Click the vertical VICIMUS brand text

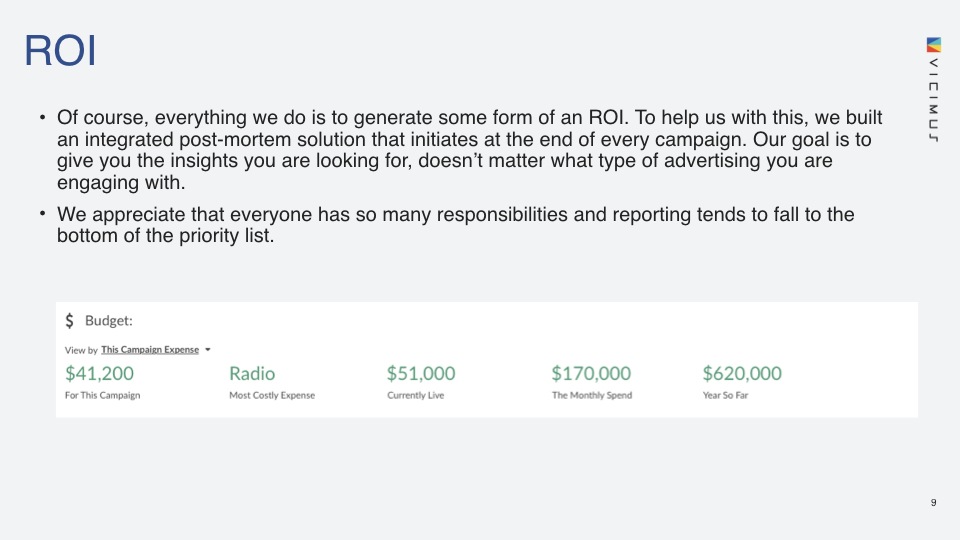point(933,100)
